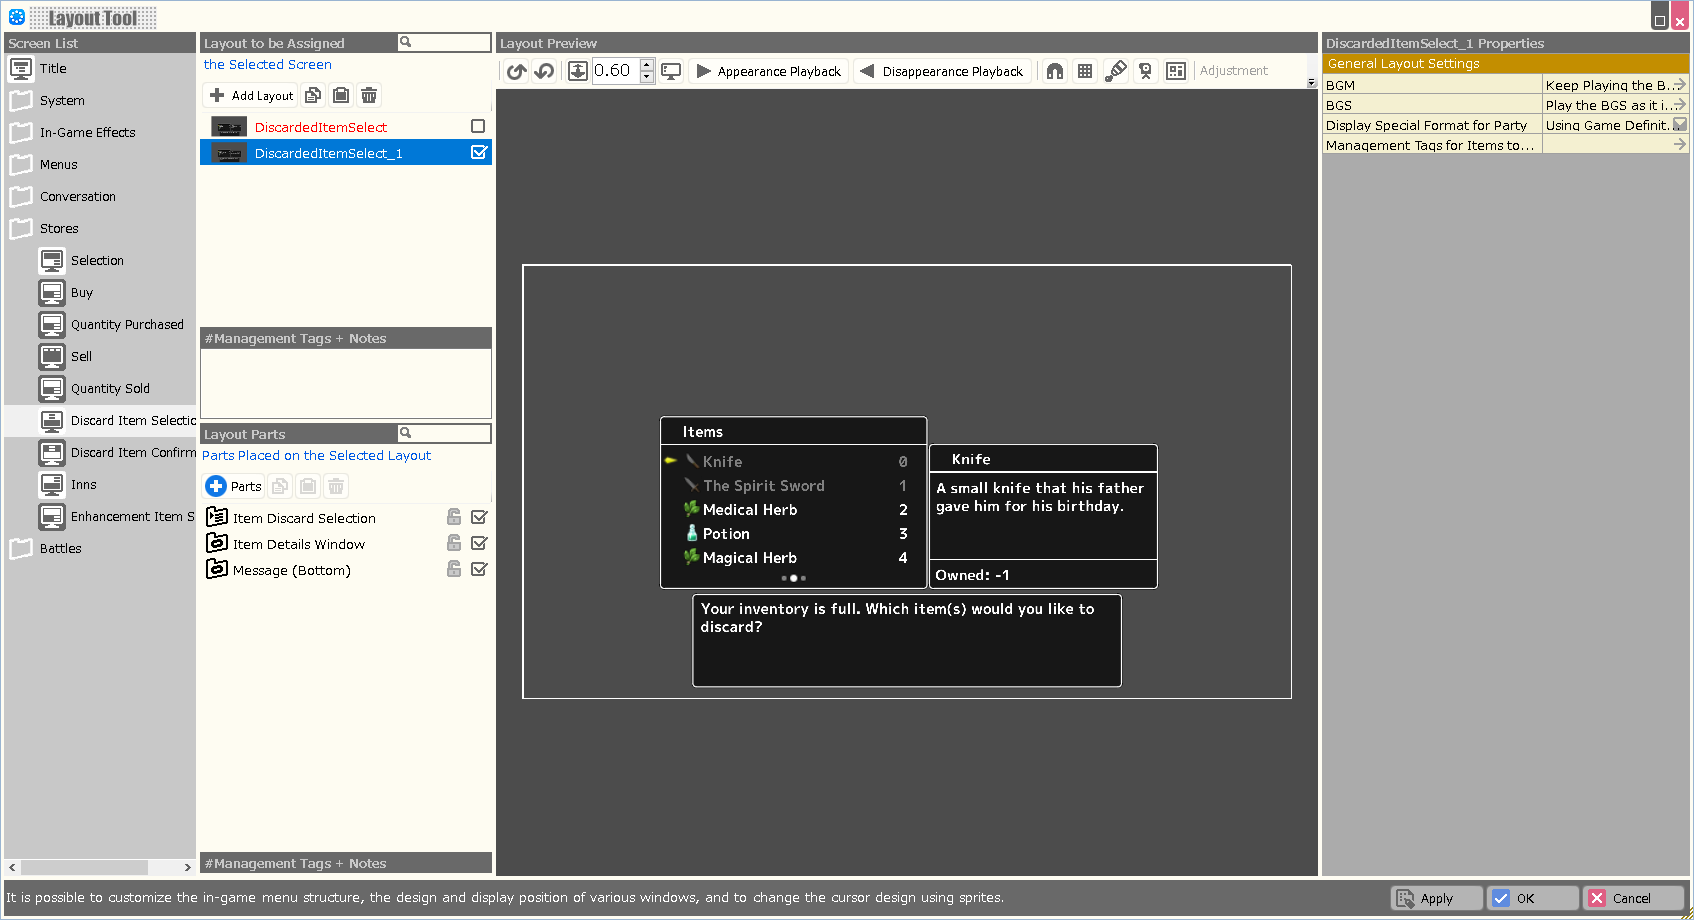The image size is (1694, 920).
Task: Open Display Special Format for Party dropdown
Action: click(1679, 125)
